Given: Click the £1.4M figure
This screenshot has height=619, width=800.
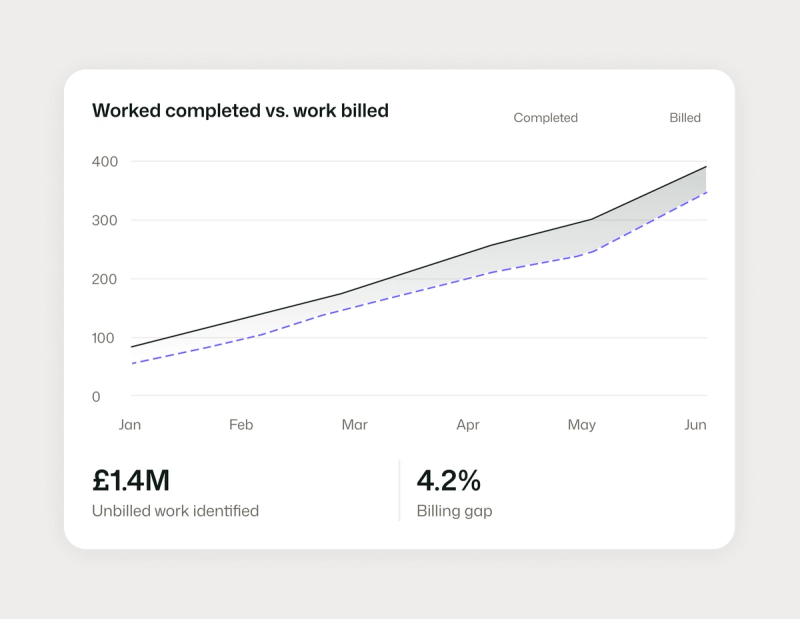Looking at the screenshot, I should tap(131, 481).
